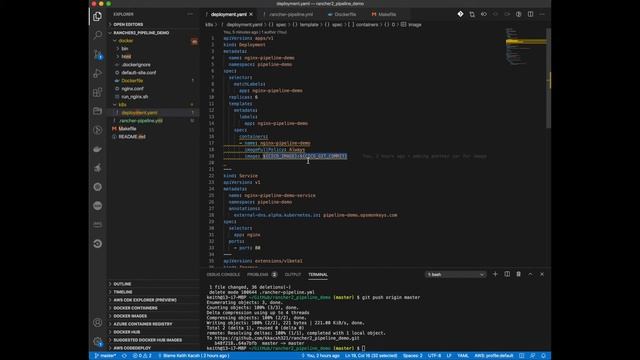Expand the OUTLINE section
This screenshot has height=360, width=640.
tap(122, 284)
